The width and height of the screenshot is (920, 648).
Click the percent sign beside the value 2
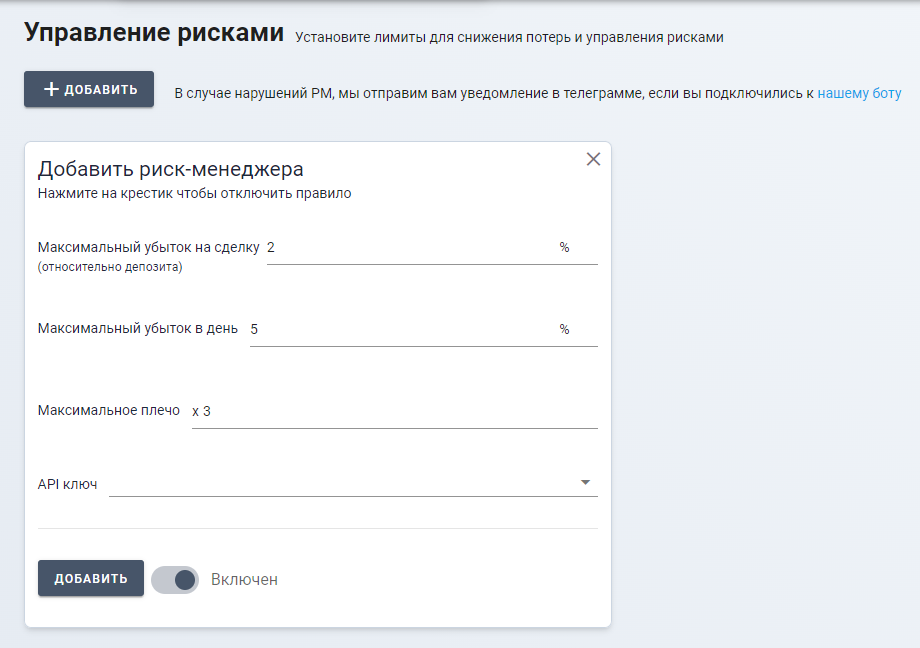point(563,245)
